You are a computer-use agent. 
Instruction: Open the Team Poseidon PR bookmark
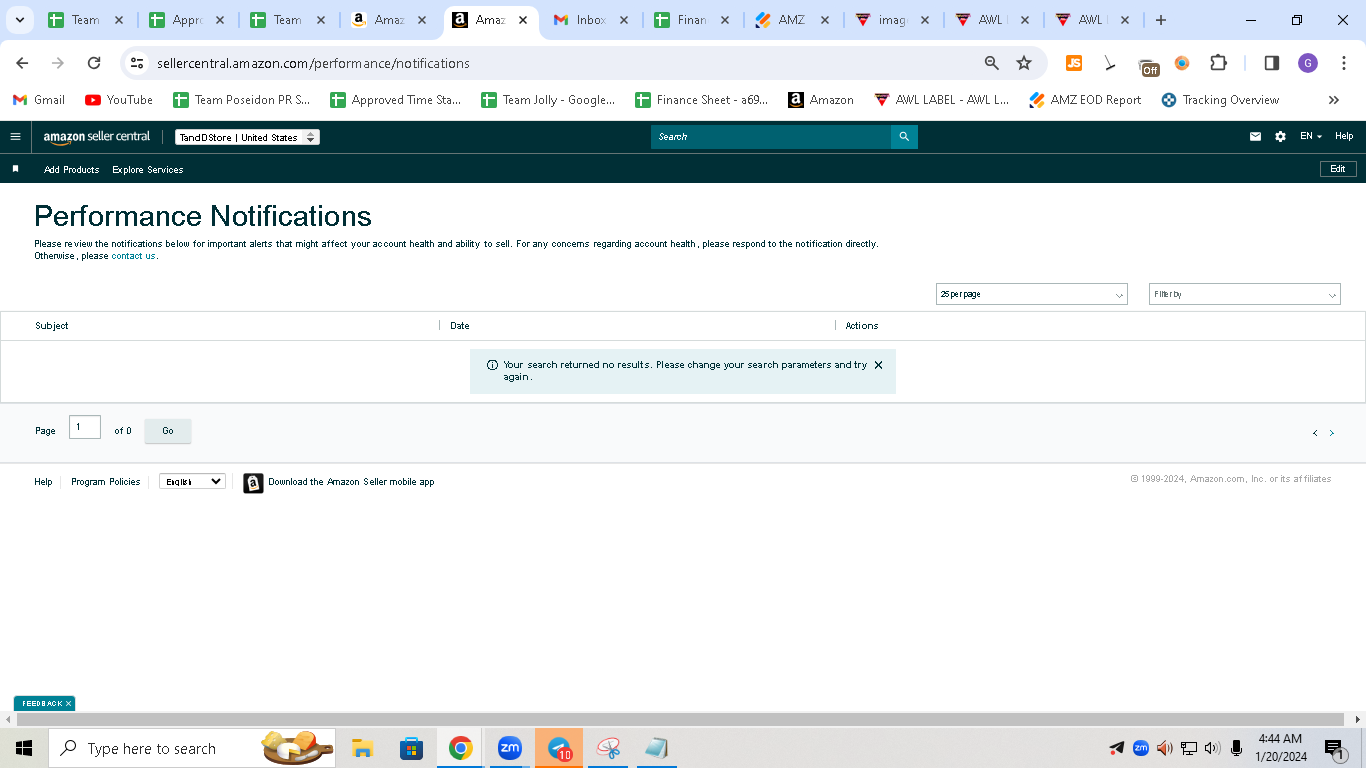(x=242, y=100)
